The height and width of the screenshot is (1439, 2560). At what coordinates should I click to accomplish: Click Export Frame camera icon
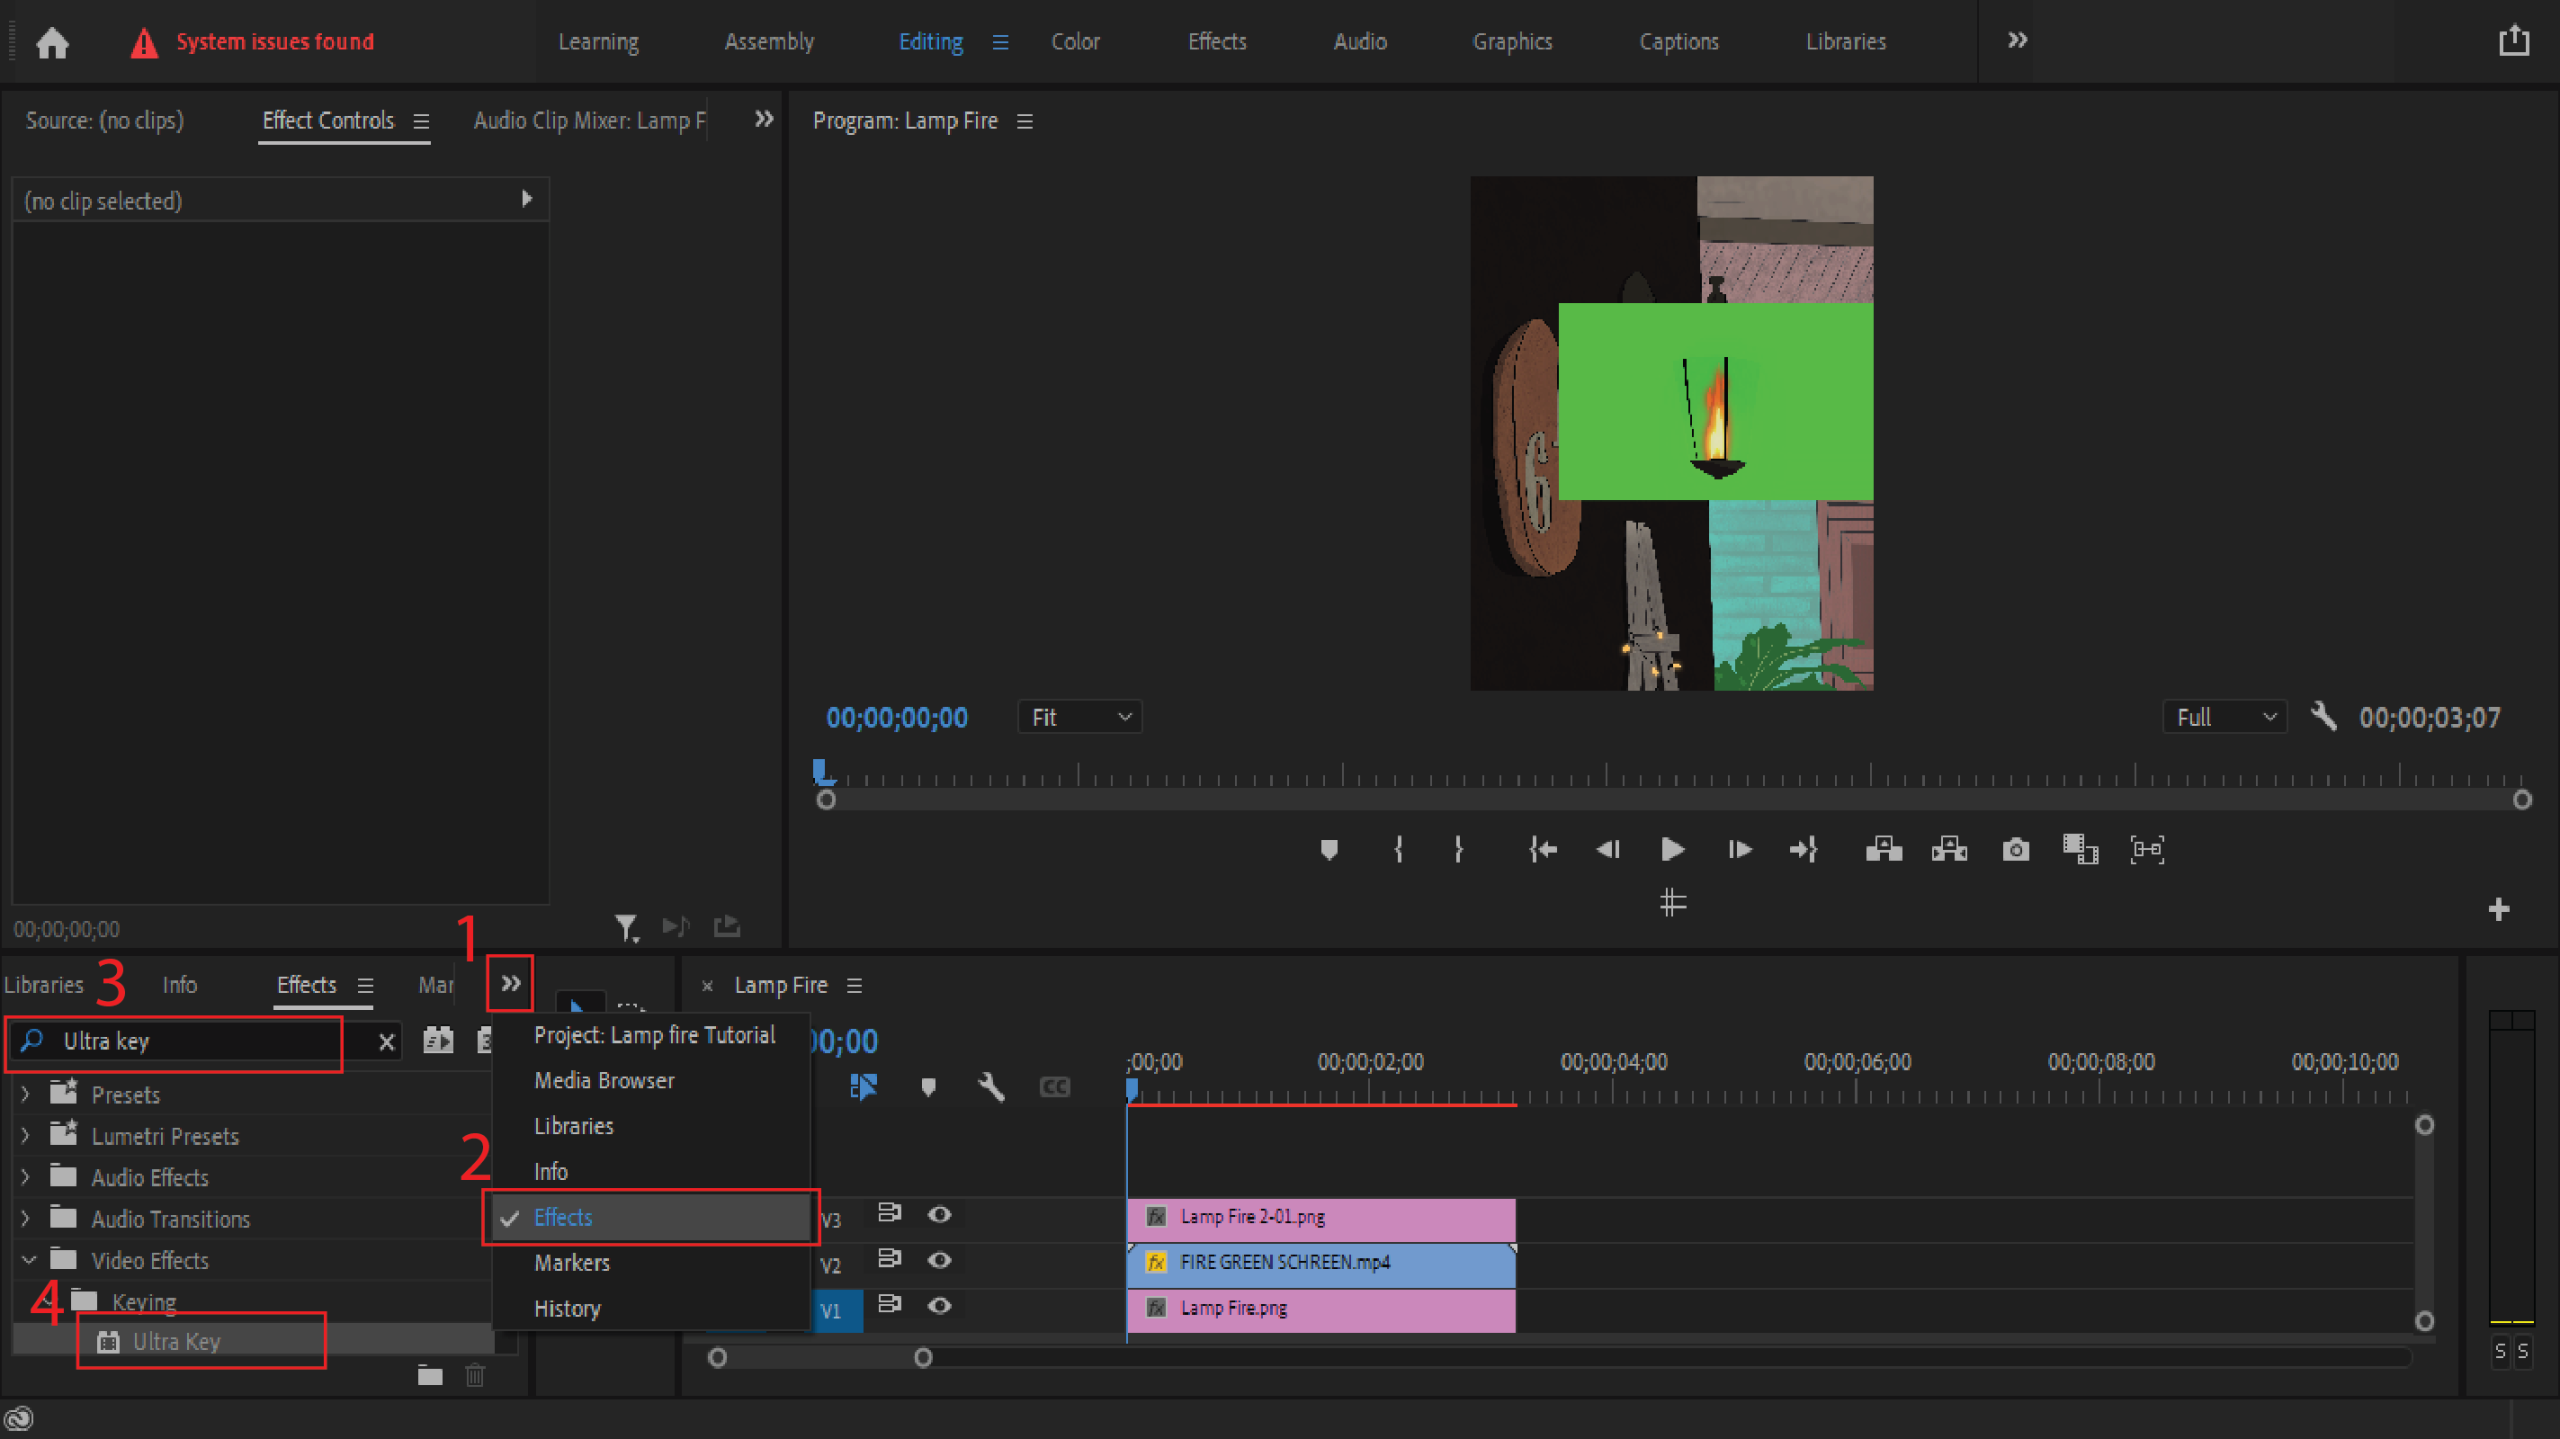pos(2015,850)
